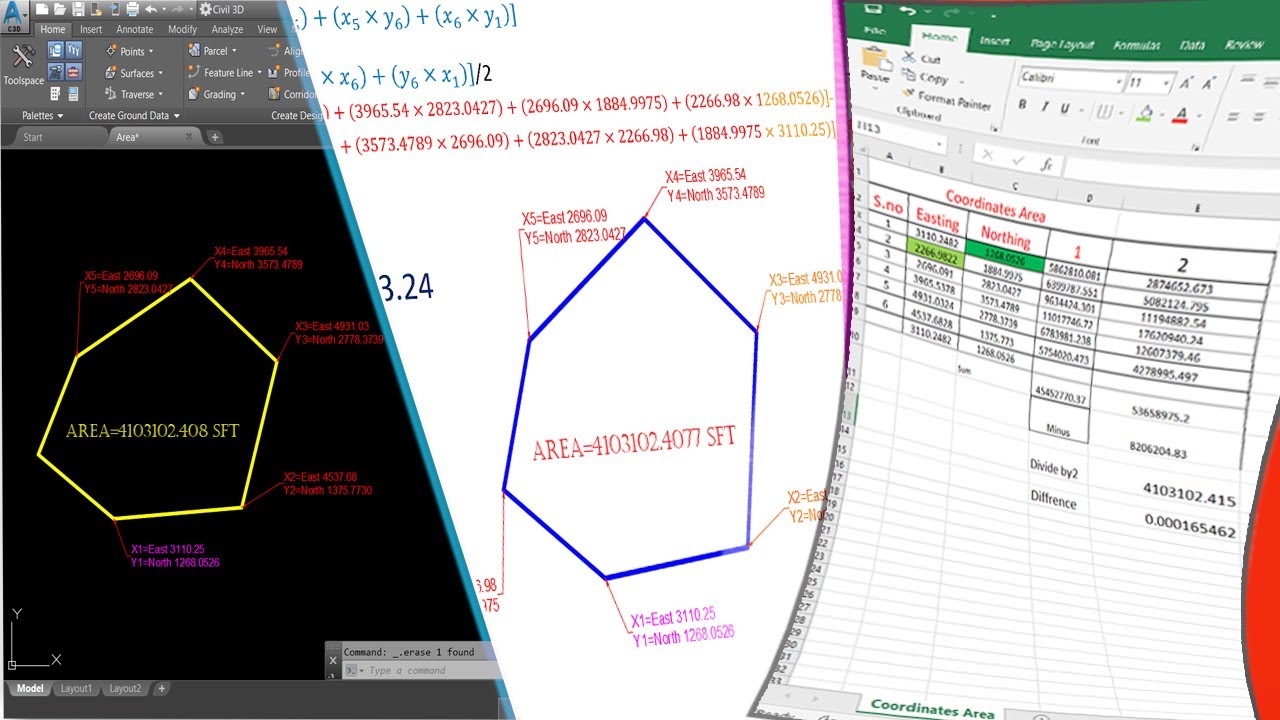Toggle Underline formatting in Excel
This screenshot has height=720, width=1280.
1065,108
